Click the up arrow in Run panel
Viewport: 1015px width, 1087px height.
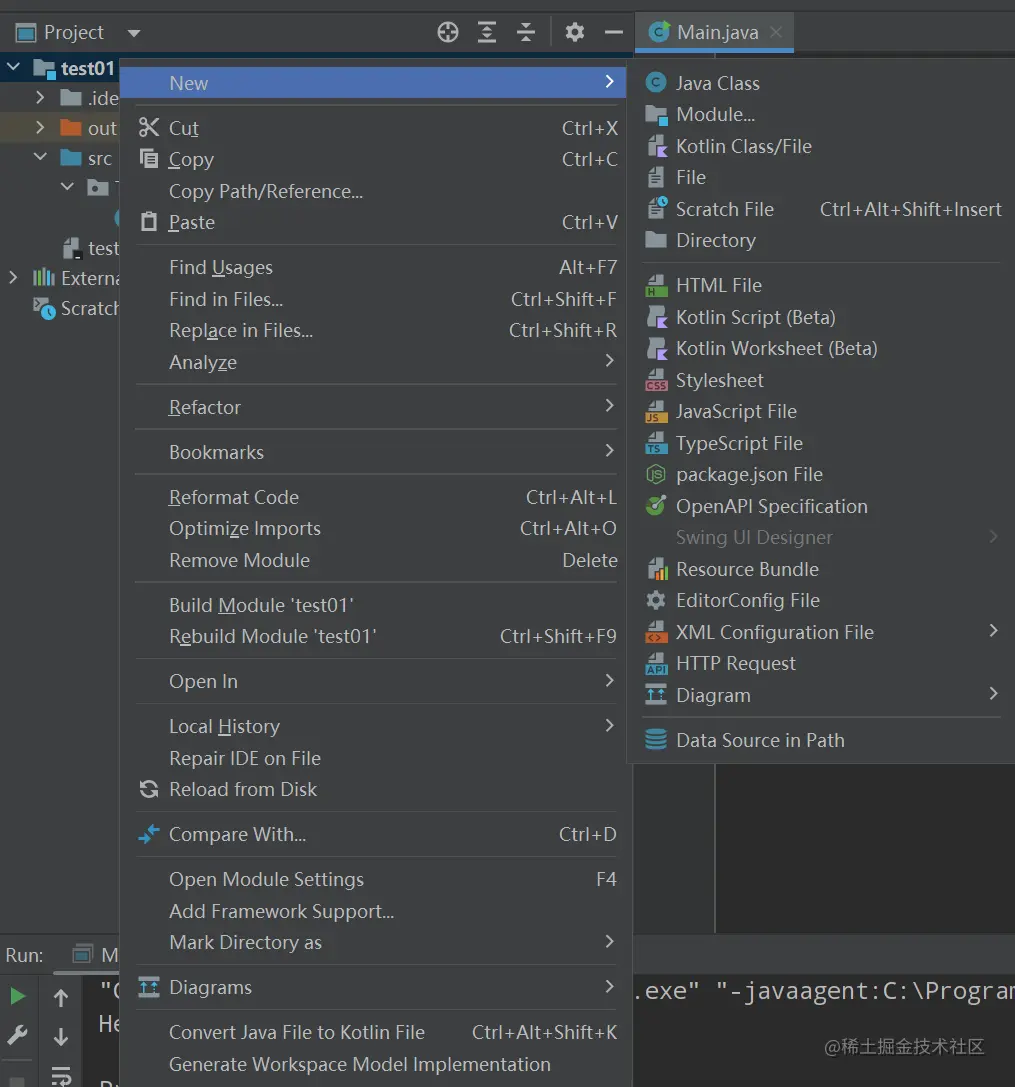click(x=61, y=998)
